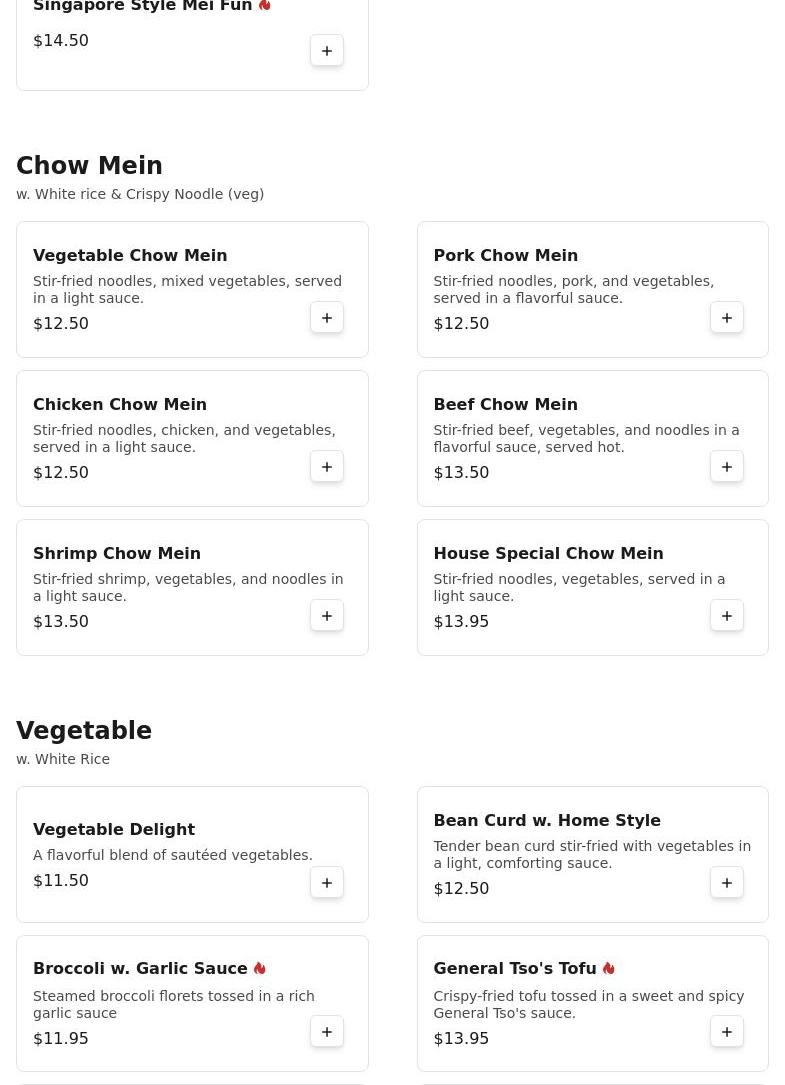
Task: Open Vegetable Chow Mein item title
Action: click(130, 255)
